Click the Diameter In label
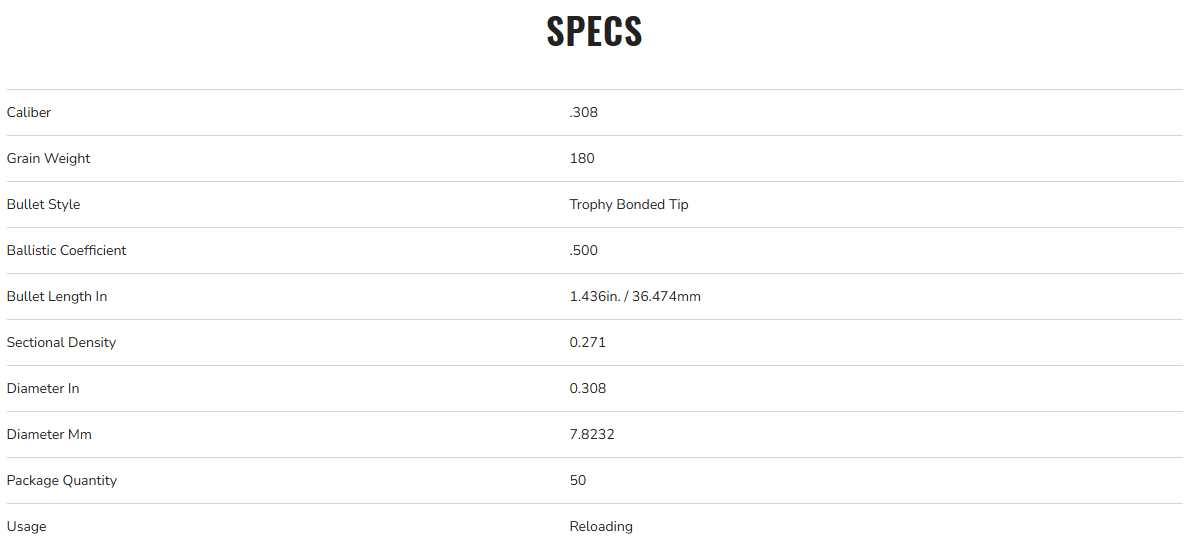Screen dimensions: 1189x548 (43, 389)
